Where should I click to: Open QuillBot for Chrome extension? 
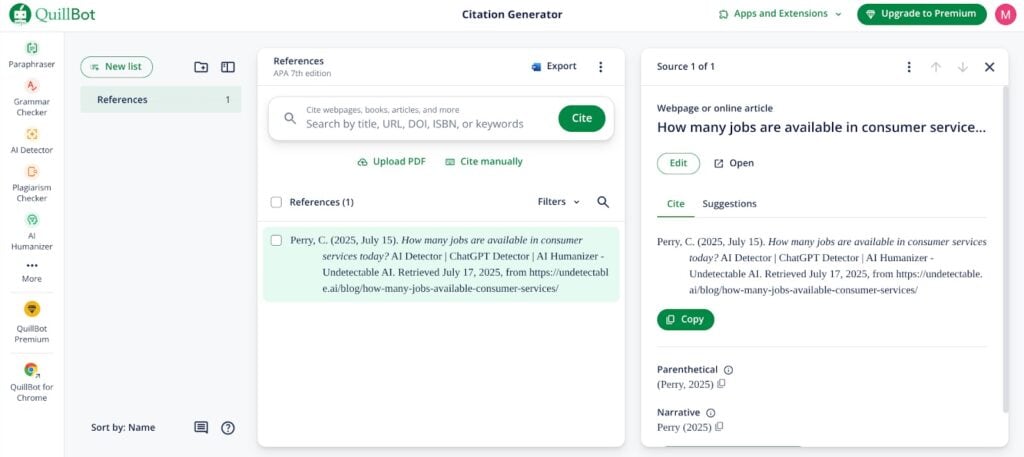pyautogui.click(x=31, y=383)
